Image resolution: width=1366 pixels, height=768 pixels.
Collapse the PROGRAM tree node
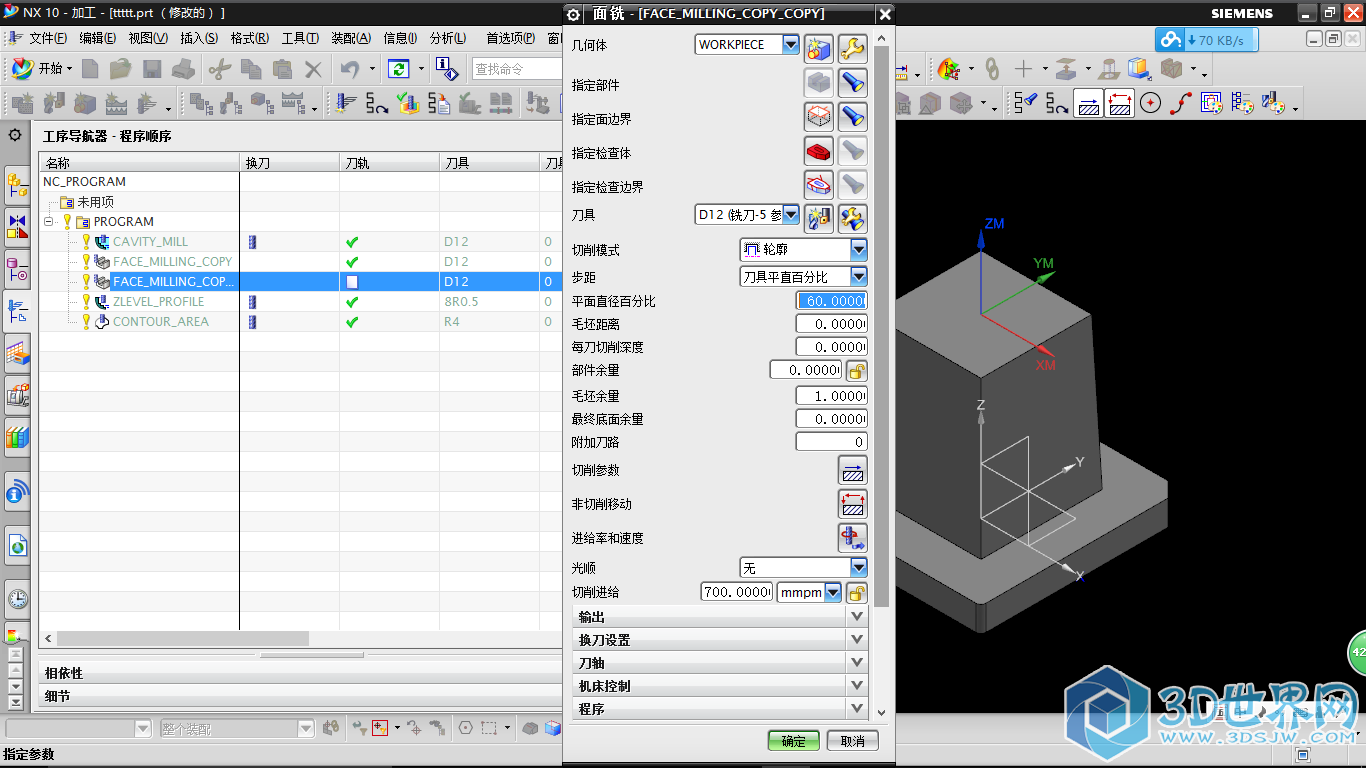48,222
